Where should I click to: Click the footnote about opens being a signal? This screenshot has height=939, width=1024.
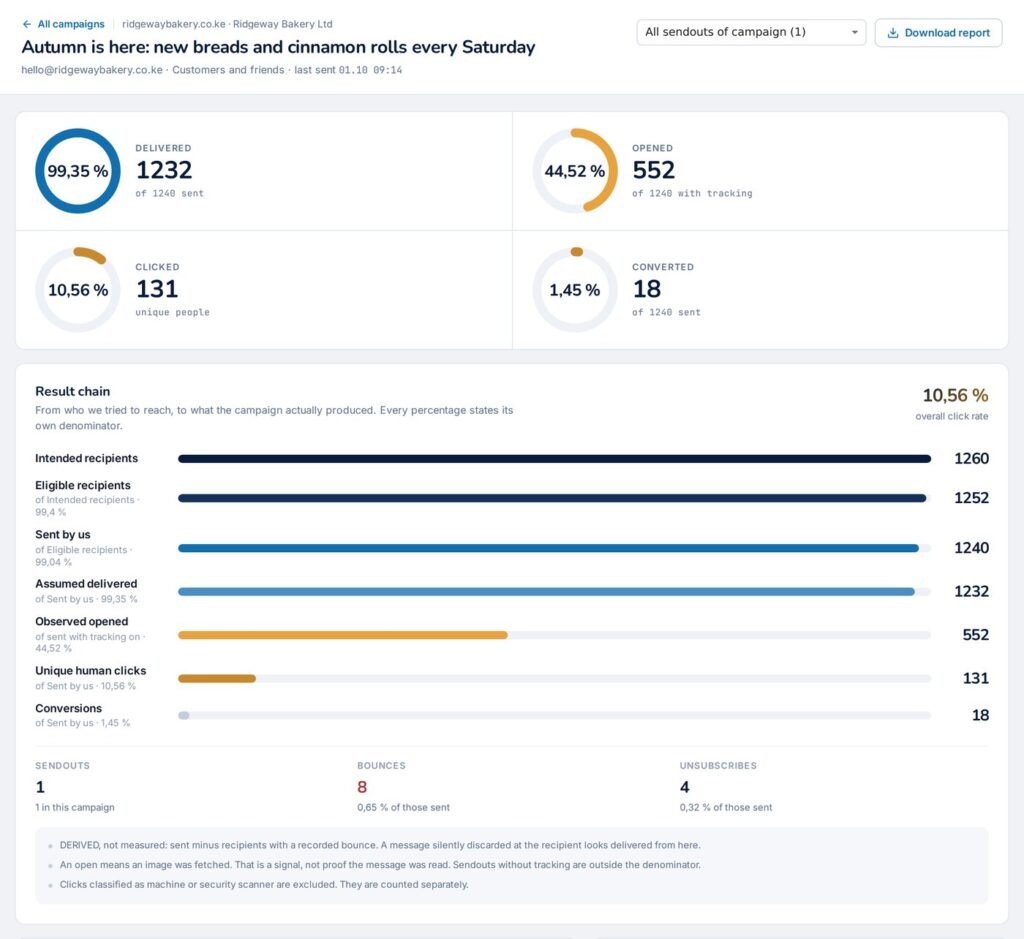tap(380, 865)
